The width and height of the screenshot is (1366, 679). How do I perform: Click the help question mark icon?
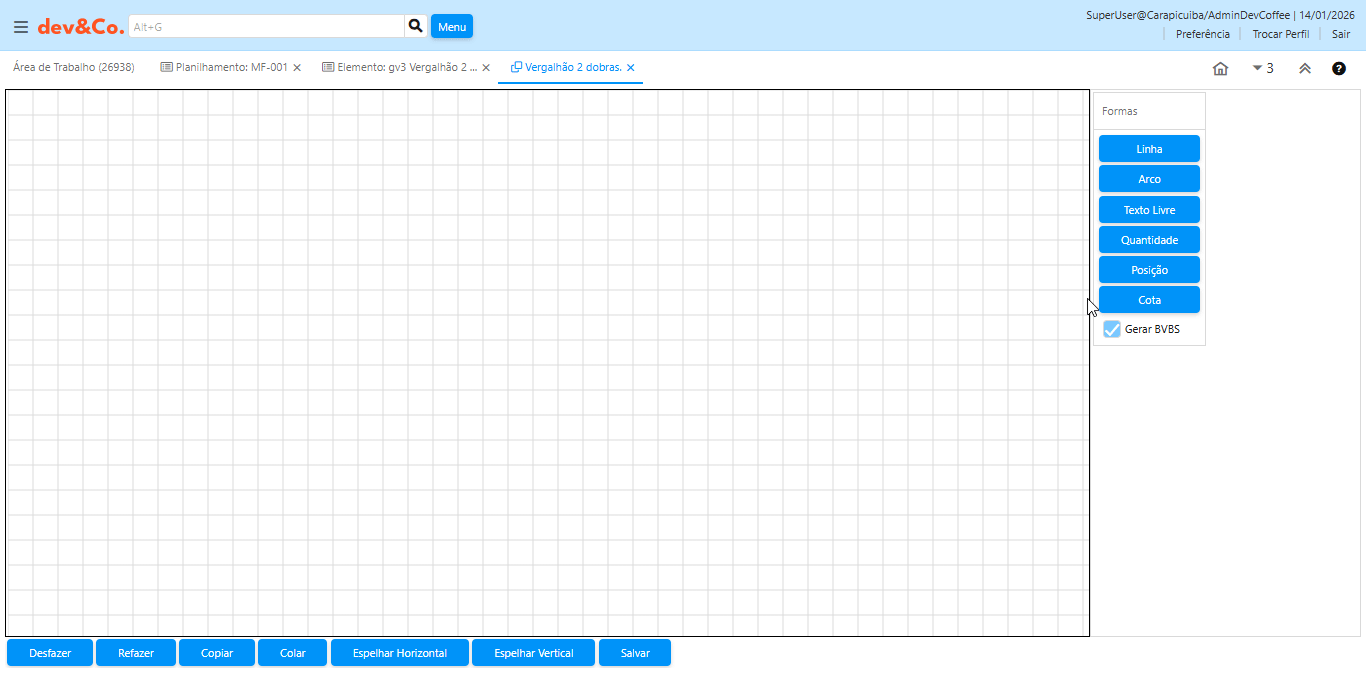coord(1338,69)
